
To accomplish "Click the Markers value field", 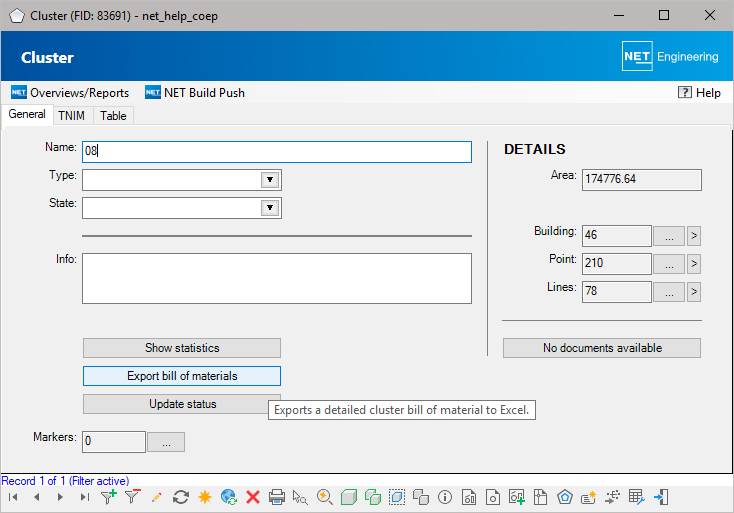I will [x=114, y=442].
